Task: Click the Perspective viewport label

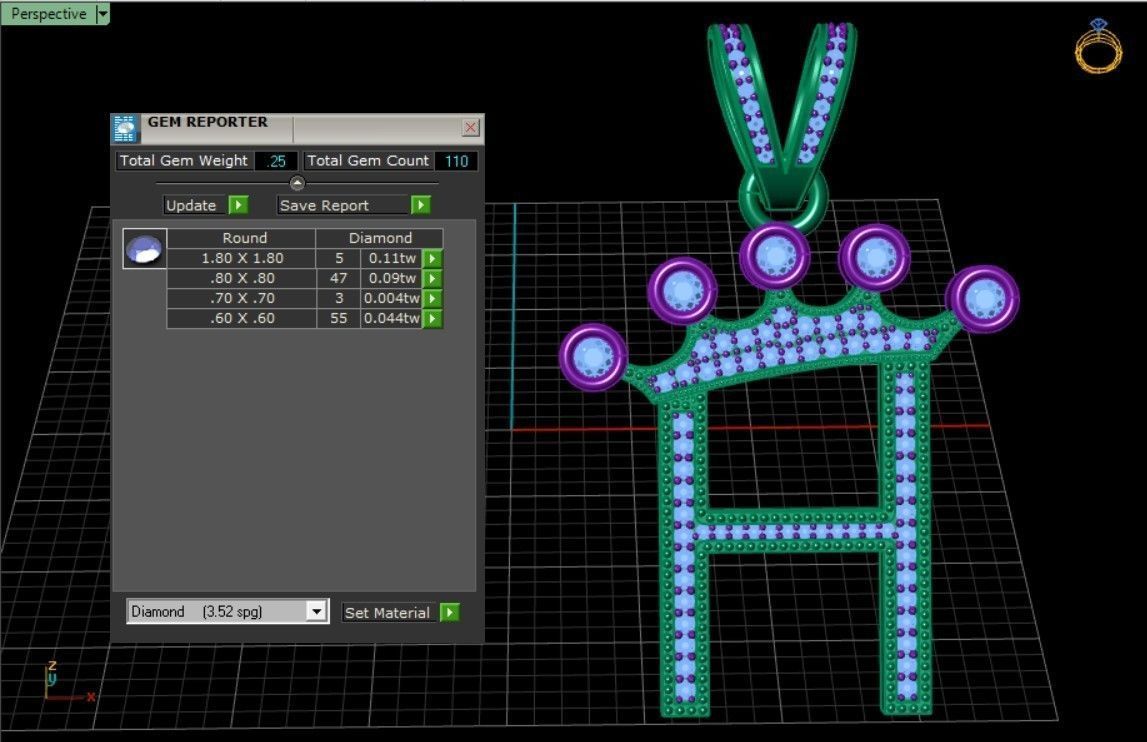Action: [48, 14]
